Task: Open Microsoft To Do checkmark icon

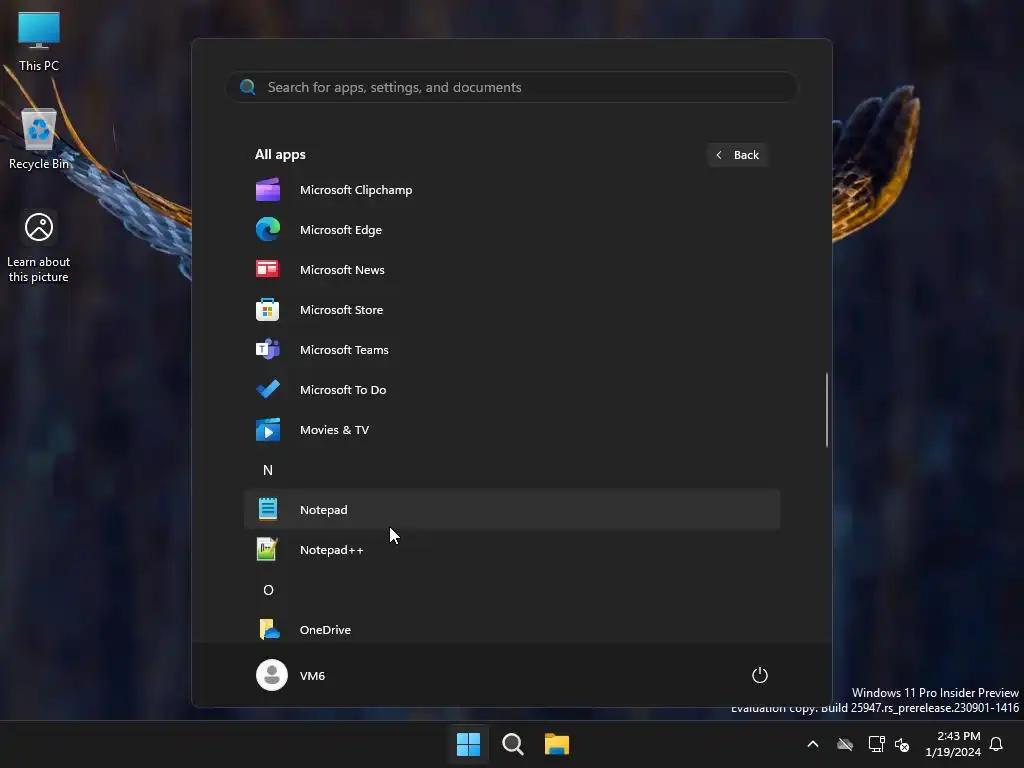Action: [x=268, y=390]
